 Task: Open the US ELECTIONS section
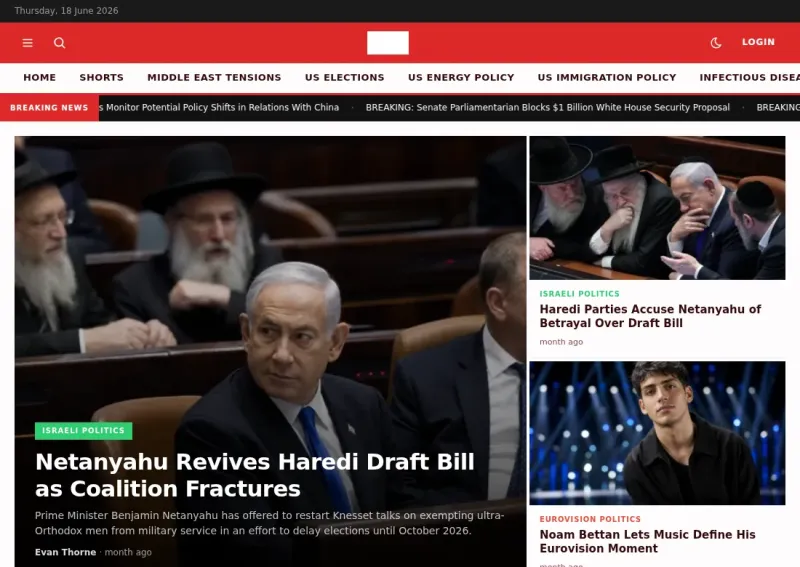click(344, 78)
